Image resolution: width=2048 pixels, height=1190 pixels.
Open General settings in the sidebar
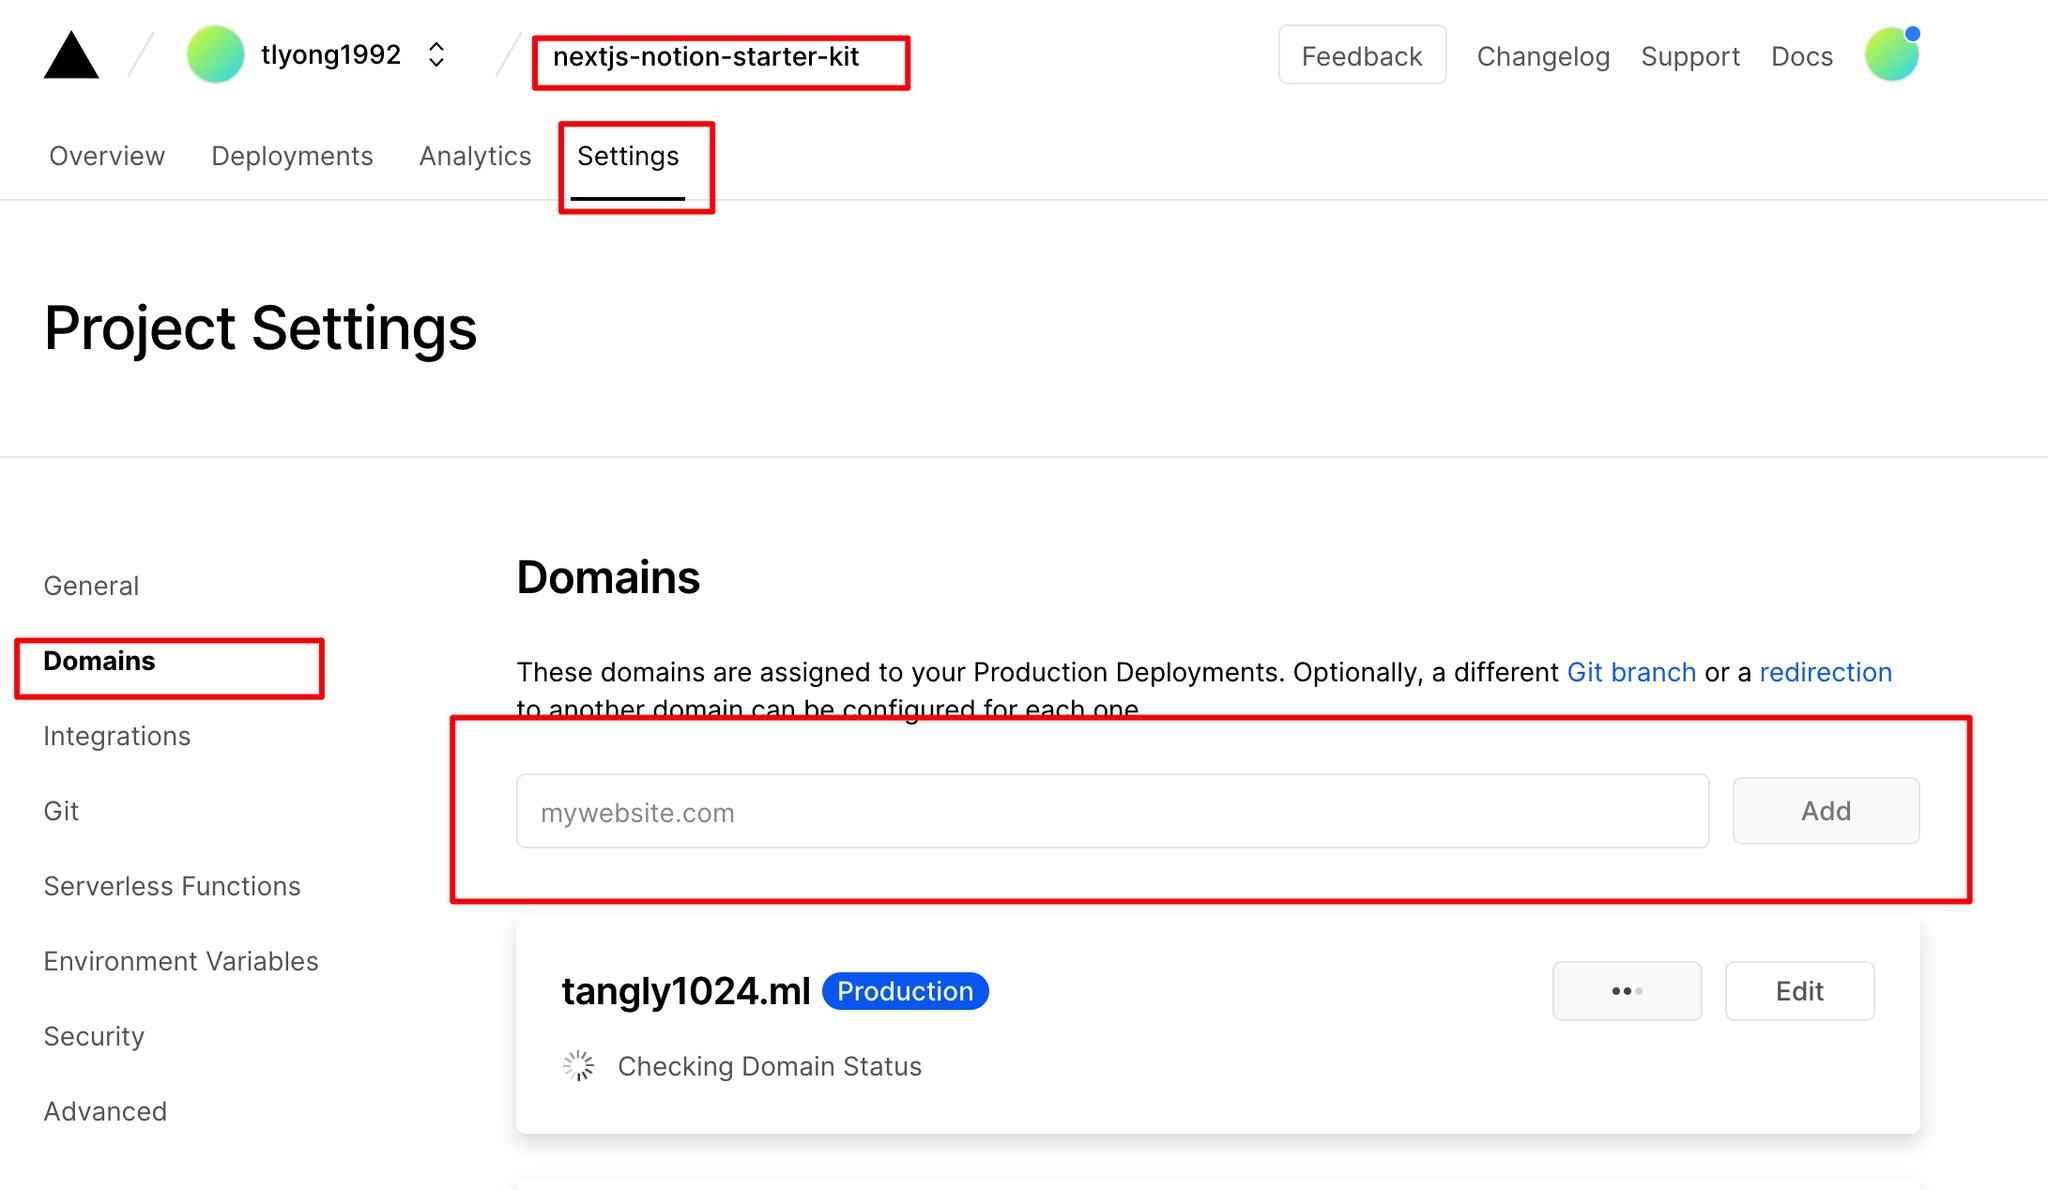[x=91, y=586]
